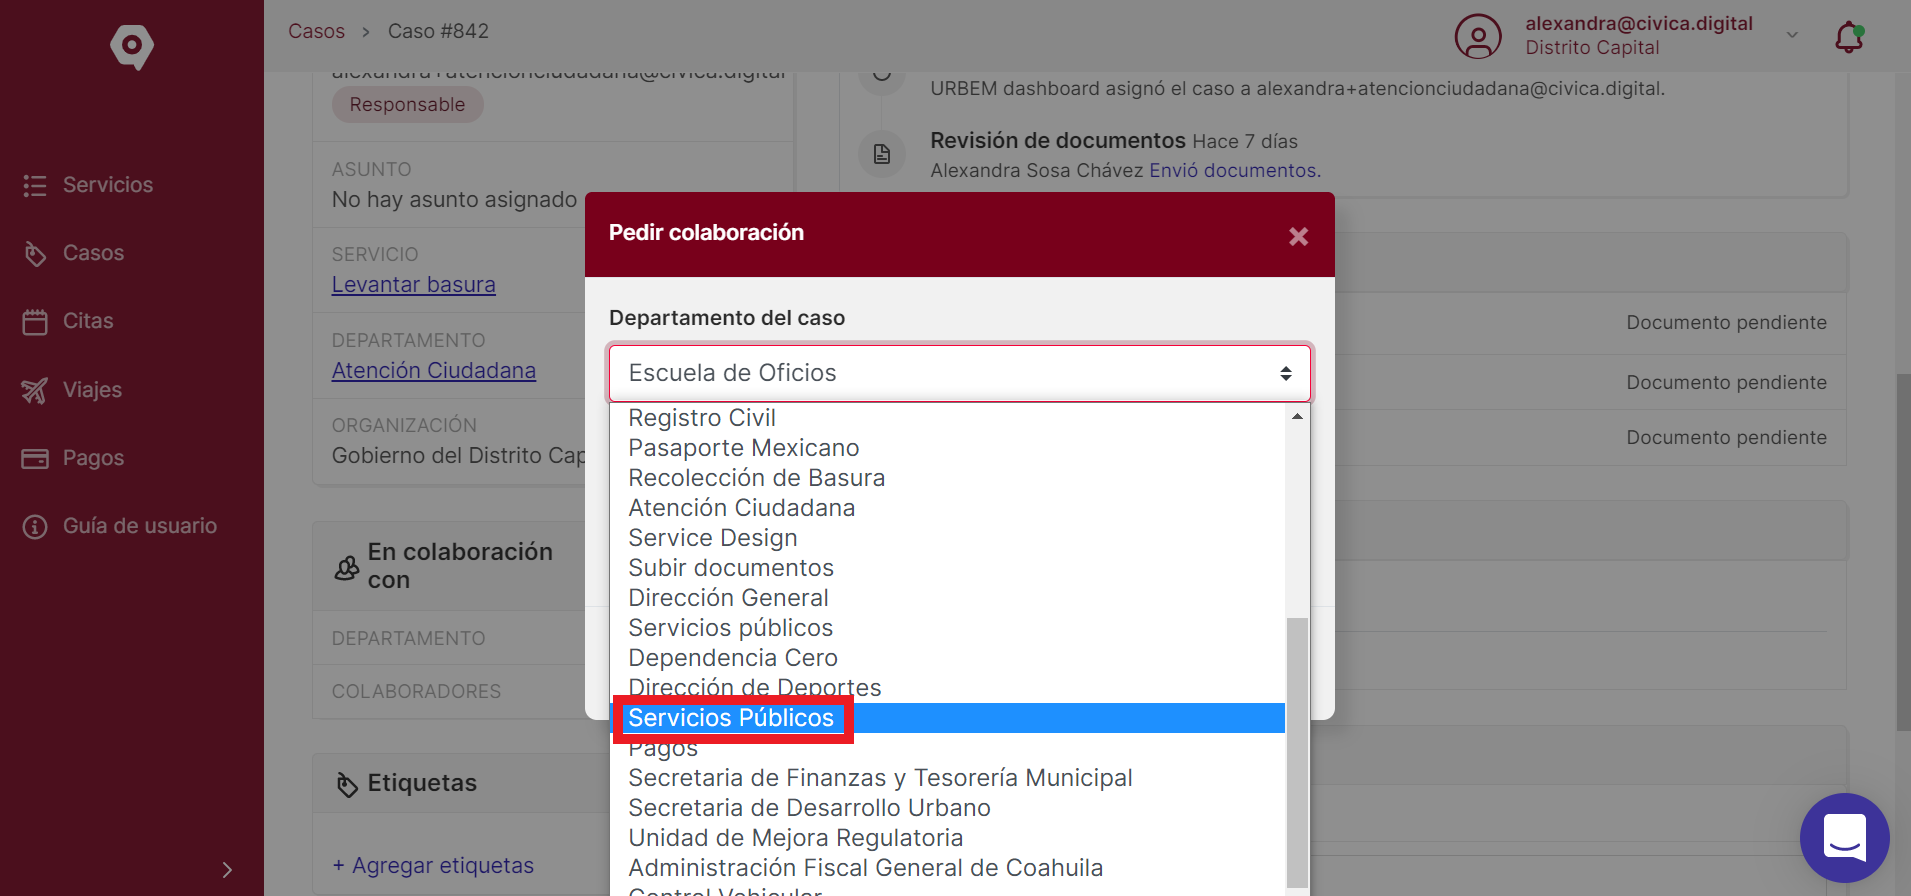Screen dimensions: 1911x896
Task: Expand the account menu chevron
Action: [1792, 35]
